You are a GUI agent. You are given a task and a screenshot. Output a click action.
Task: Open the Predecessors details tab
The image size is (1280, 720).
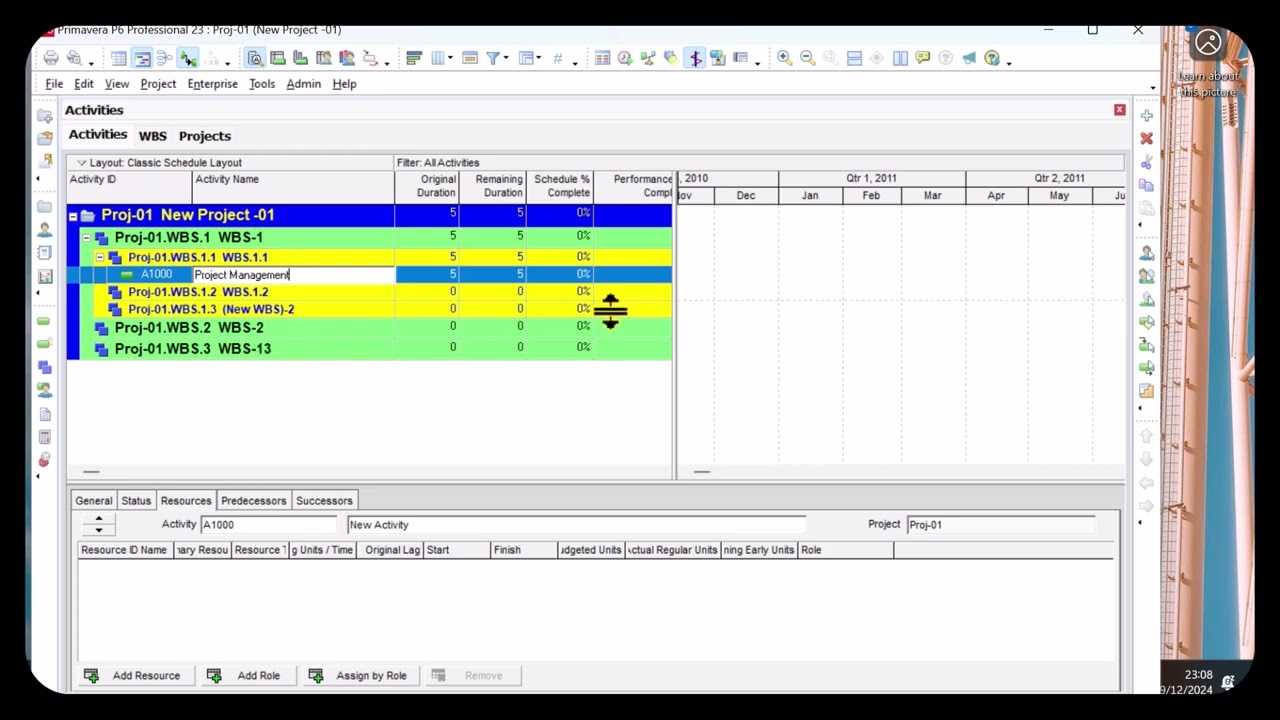coord(253,501)
